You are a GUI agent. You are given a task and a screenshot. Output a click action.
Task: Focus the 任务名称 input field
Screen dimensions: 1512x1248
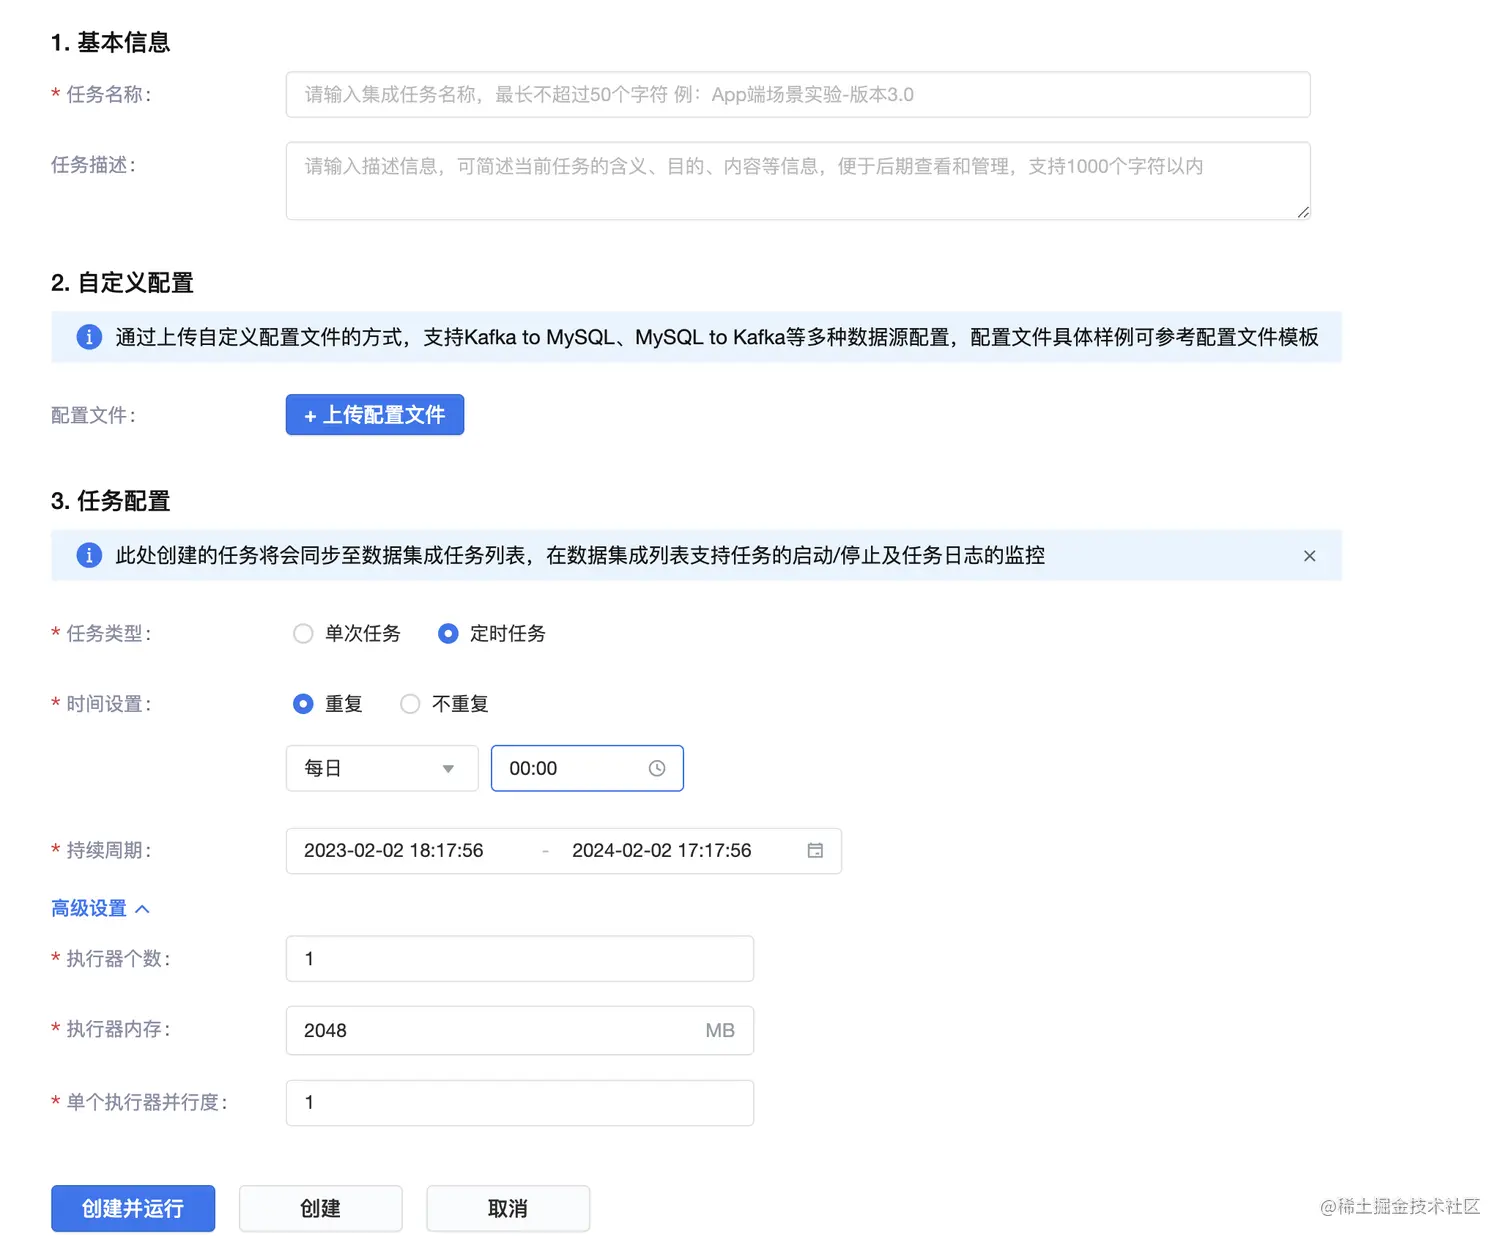click(798, 94)
